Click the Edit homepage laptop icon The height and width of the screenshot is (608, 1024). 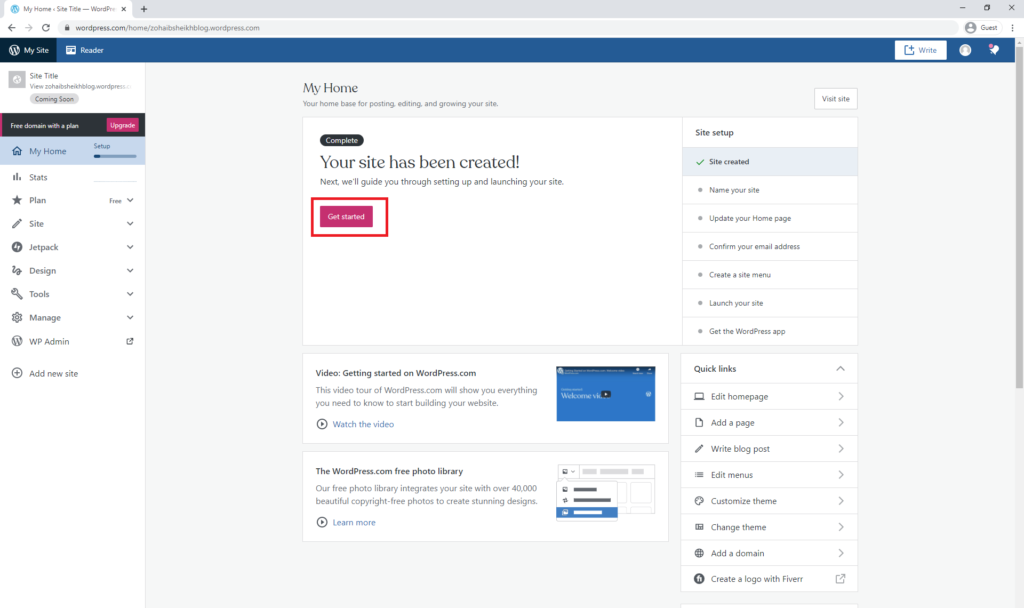point(699,396)
